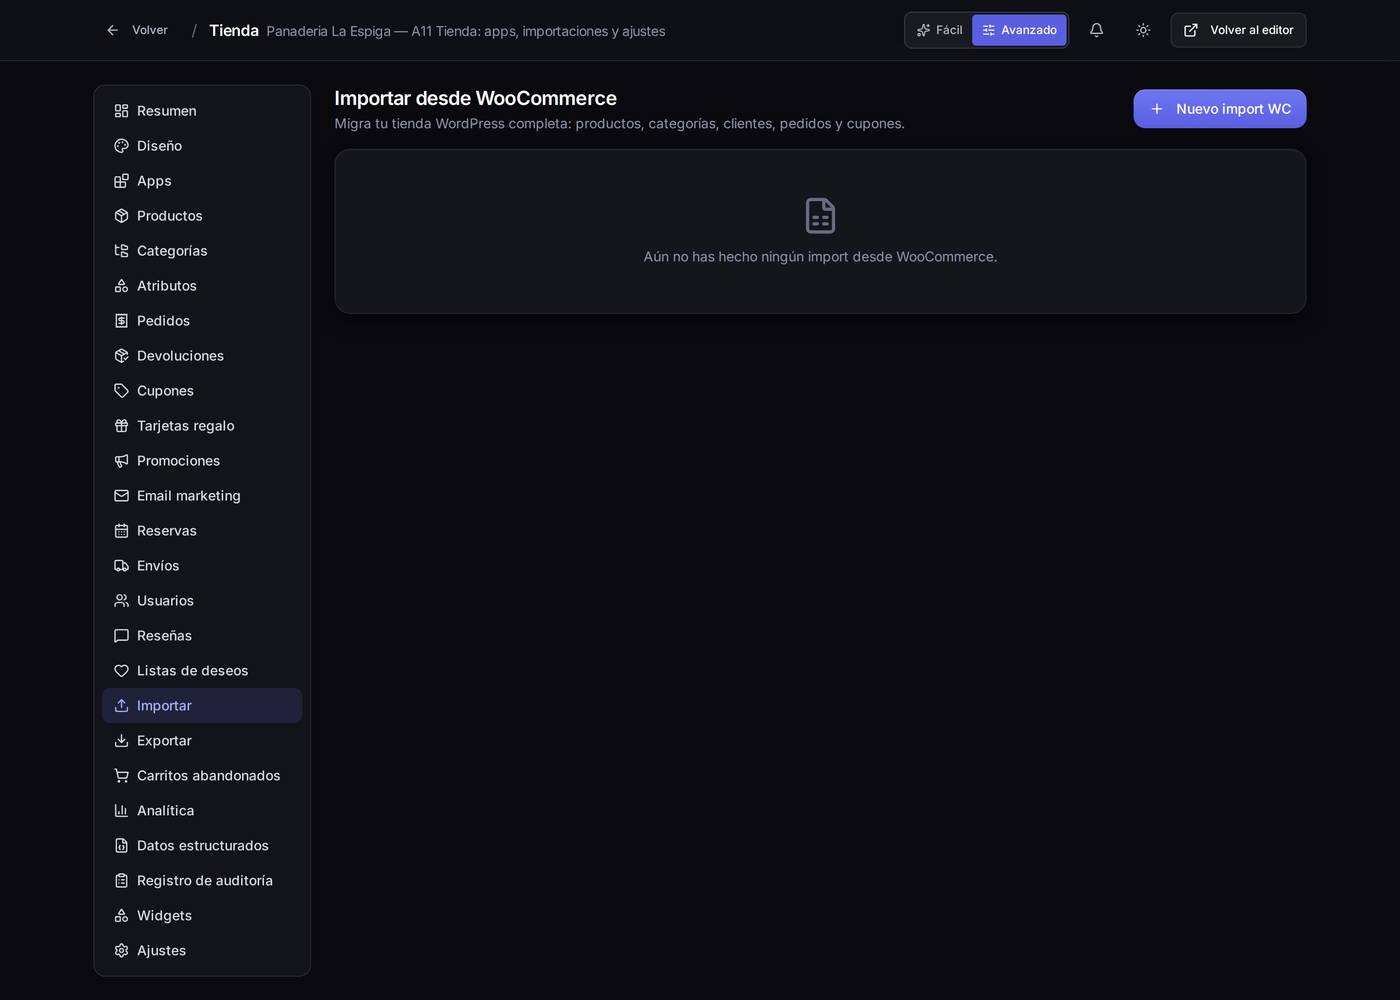This screenshot has width=1400, height=1000.
Task: Open the Pedidos section
Action: click(202, 321)
